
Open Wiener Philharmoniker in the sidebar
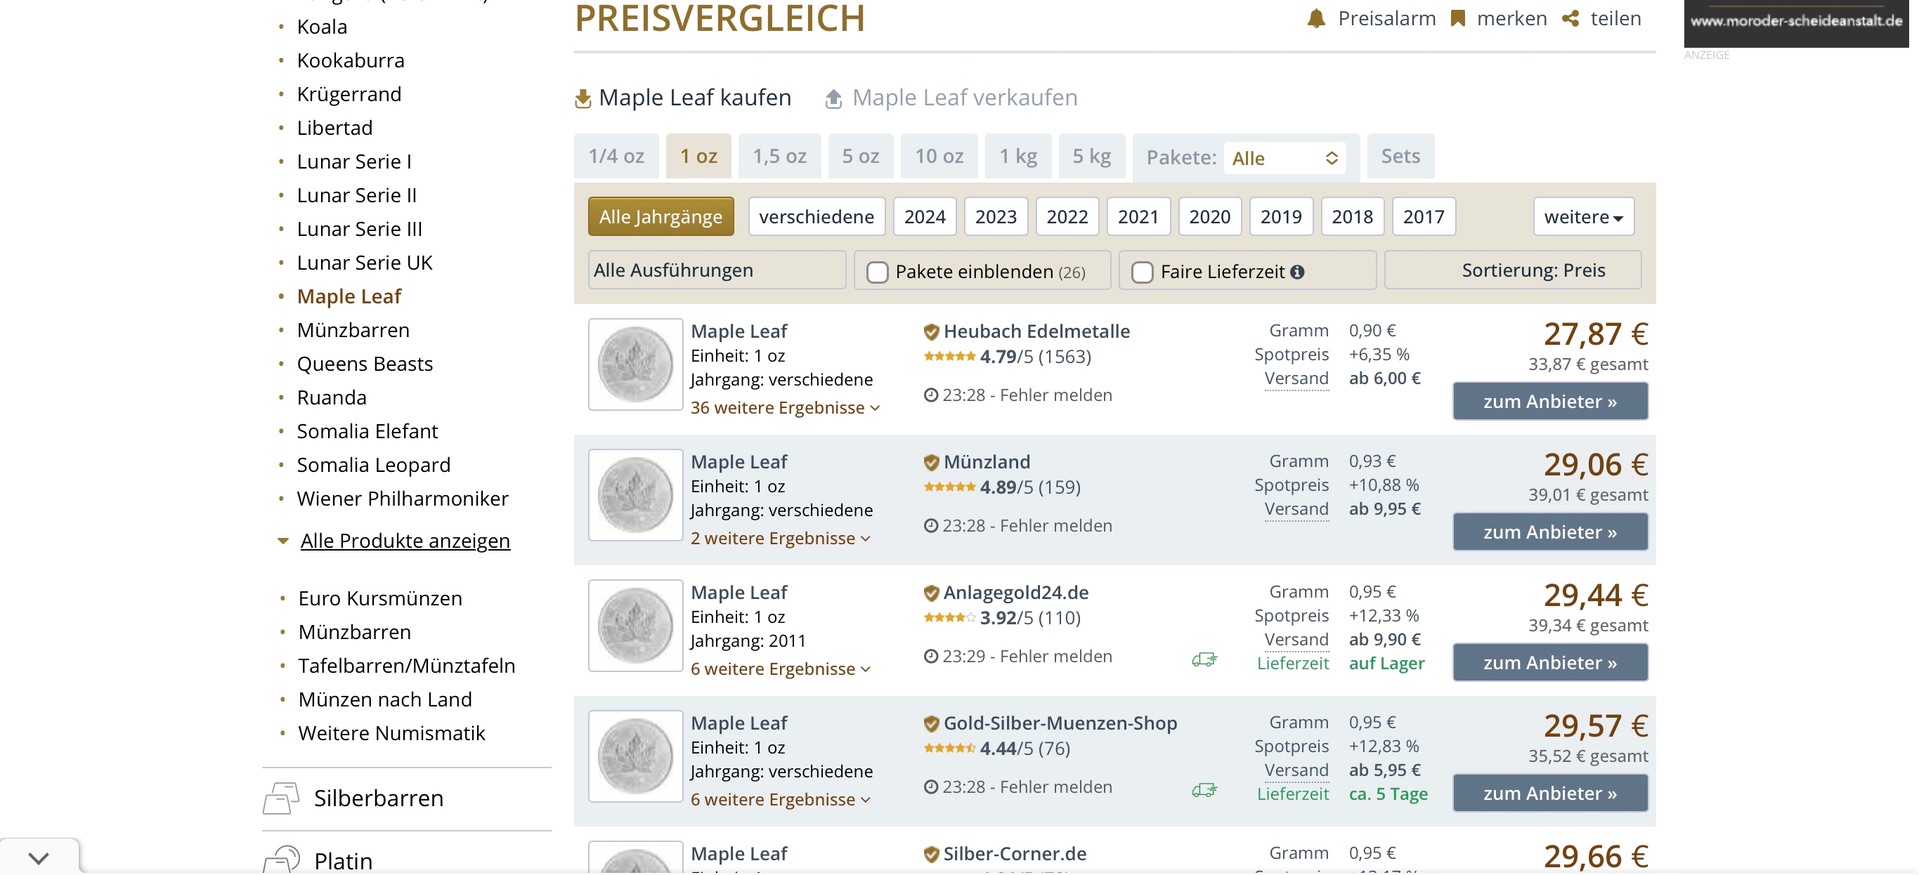(402, 499)
